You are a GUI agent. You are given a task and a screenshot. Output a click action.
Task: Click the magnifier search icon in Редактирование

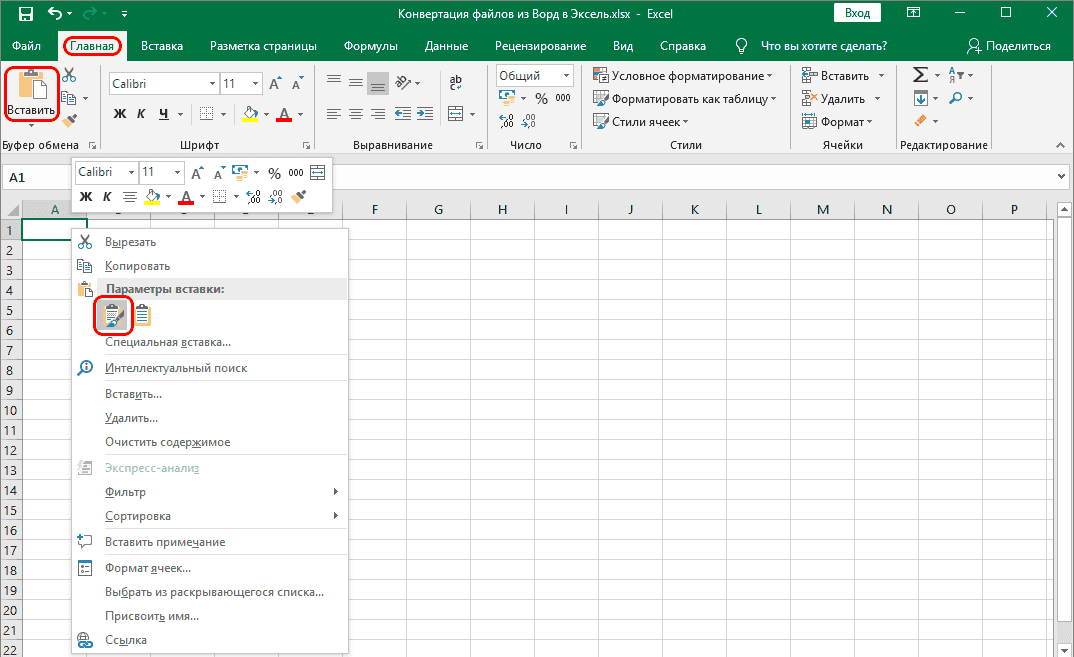[x=956, y=97]
